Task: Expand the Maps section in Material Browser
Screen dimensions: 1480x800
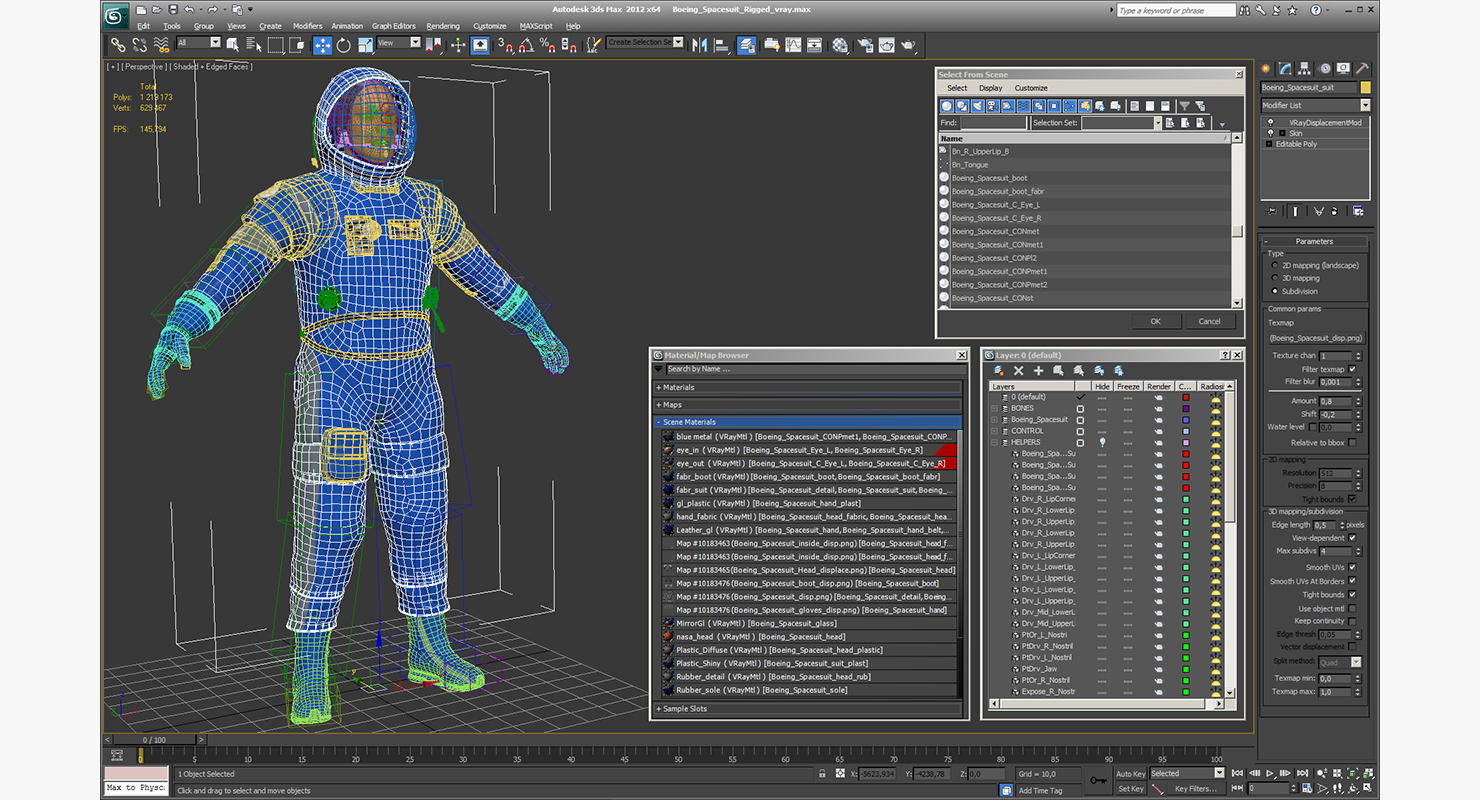Action: coord(808,405)
